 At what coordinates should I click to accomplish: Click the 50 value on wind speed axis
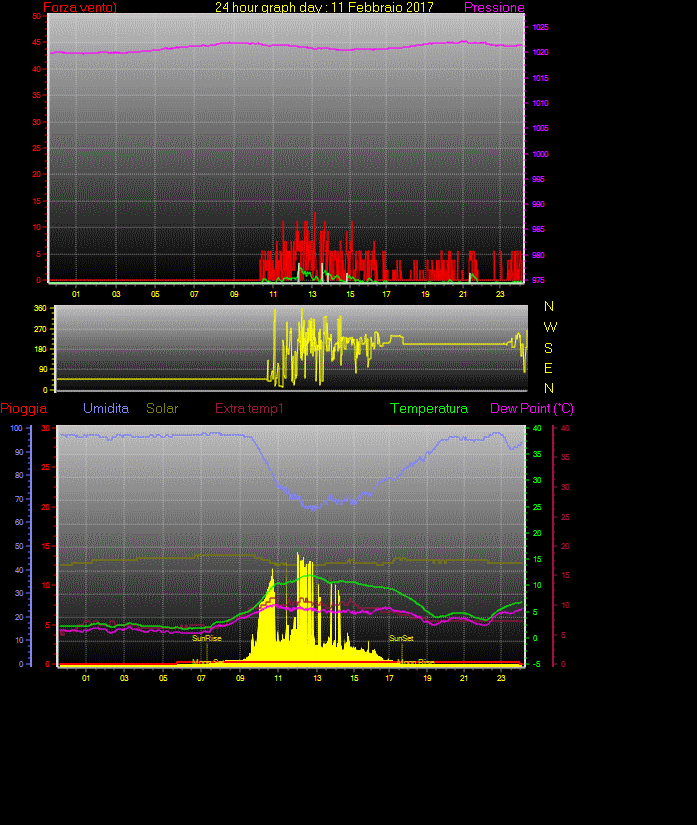tap(36, 17)
